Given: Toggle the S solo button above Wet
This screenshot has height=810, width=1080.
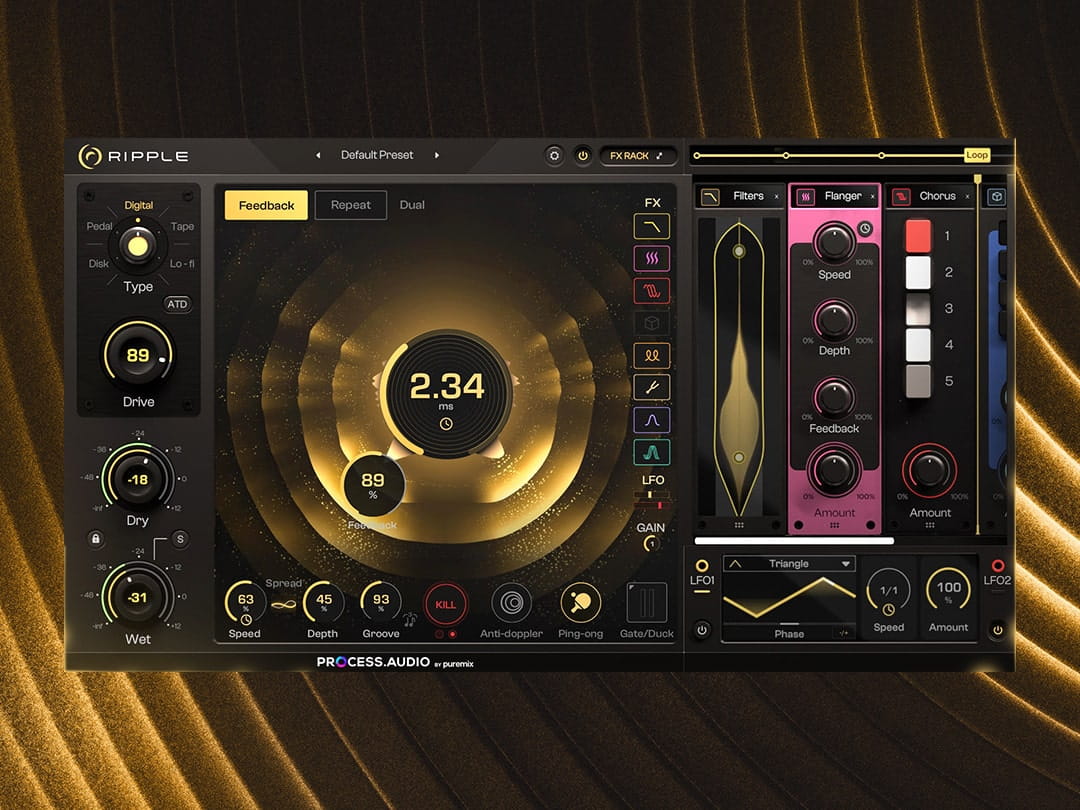Looking at the screenshot, I should point(180,539).
